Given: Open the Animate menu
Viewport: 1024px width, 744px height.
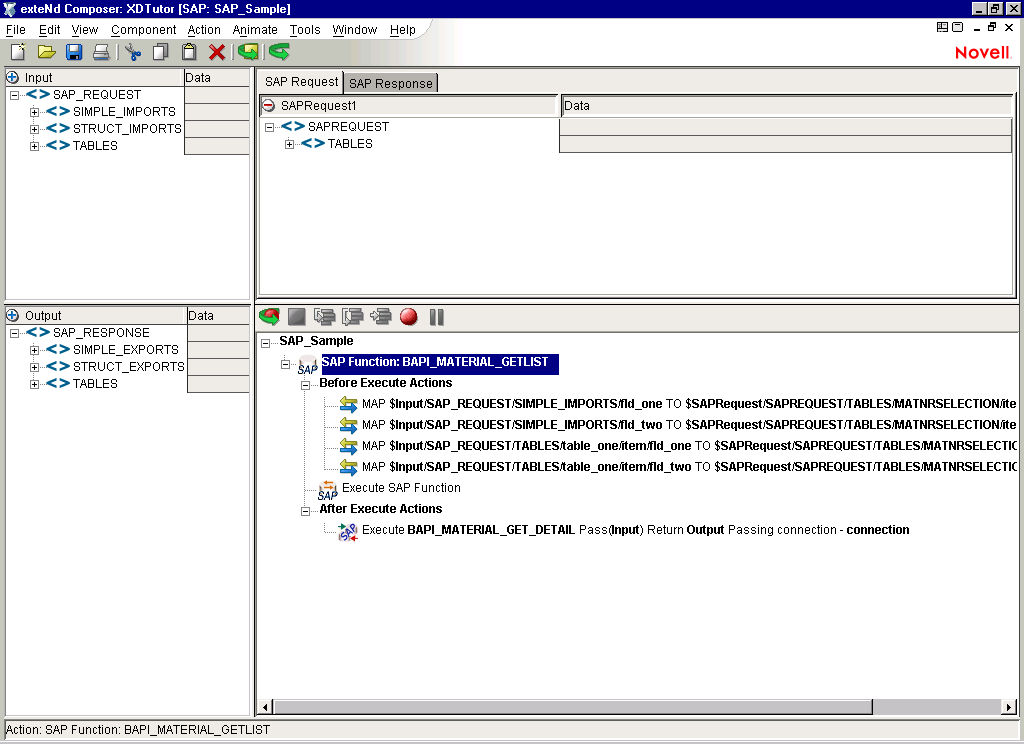Looking at the screenshot, I should (255, 30).
